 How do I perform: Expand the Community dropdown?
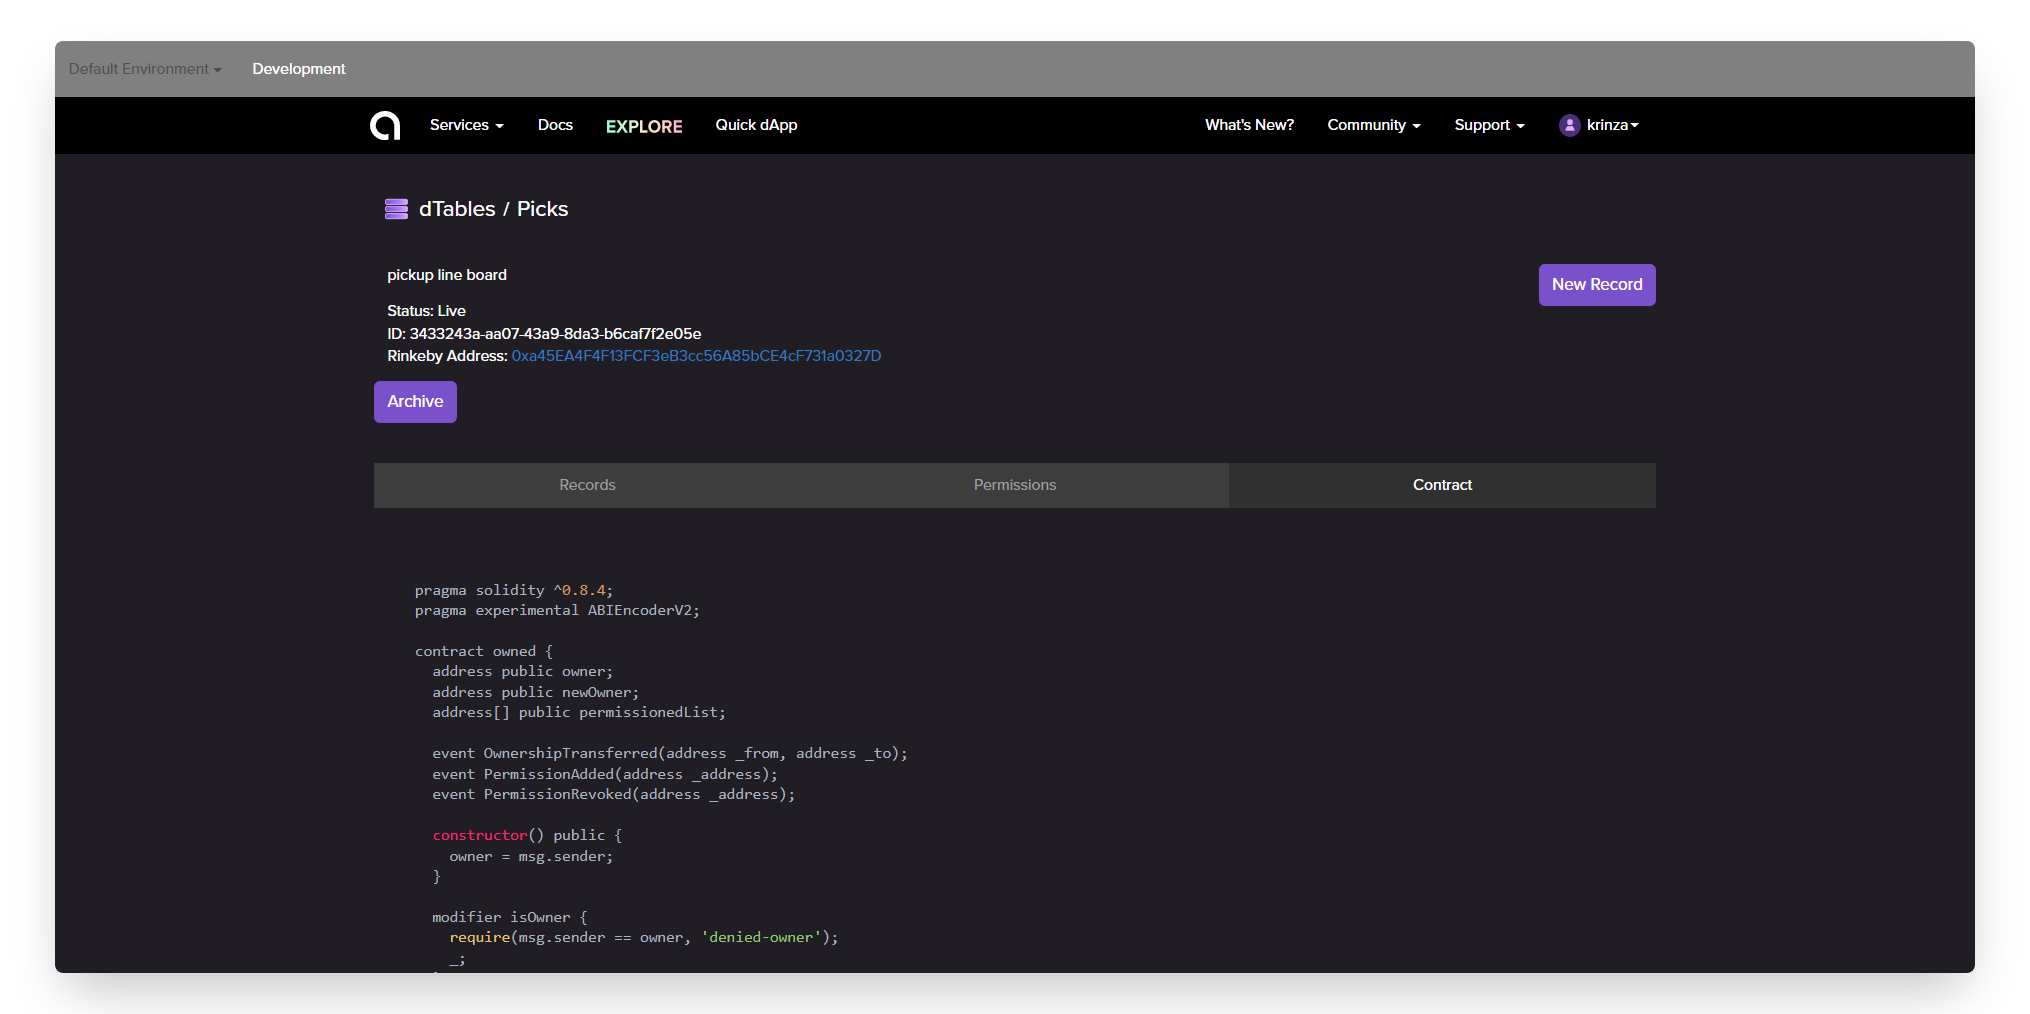coord(1373,125)
